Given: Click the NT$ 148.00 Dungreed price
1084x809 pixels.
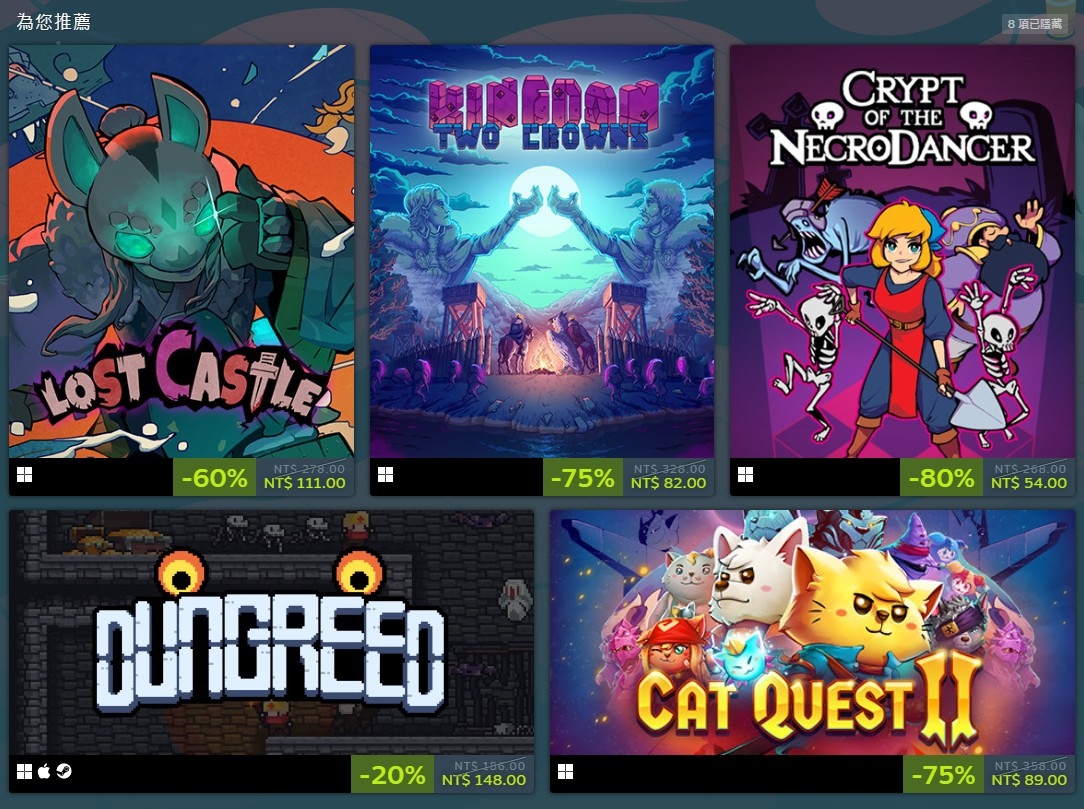Looking at the screenshot, I should click(x=484, y=780).
